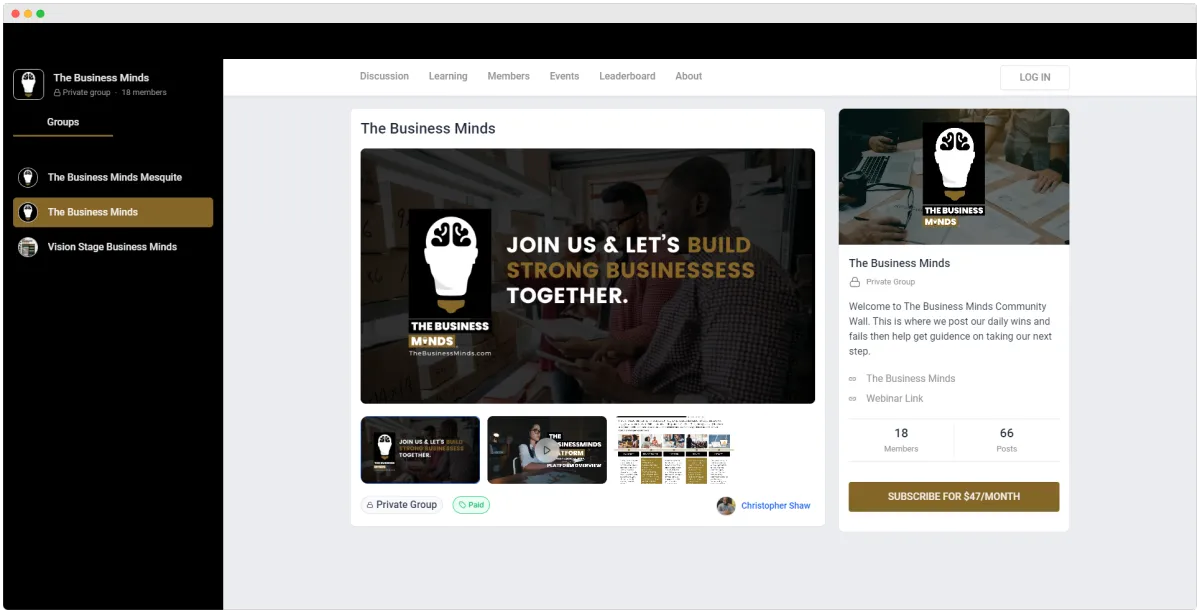Play the platform overview video thumbnail

click(x=546, y=449)
